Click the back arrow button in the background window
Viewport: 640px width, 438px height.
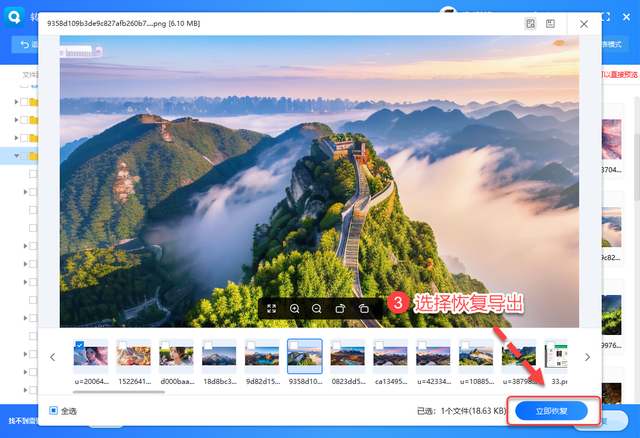[25, 44]
